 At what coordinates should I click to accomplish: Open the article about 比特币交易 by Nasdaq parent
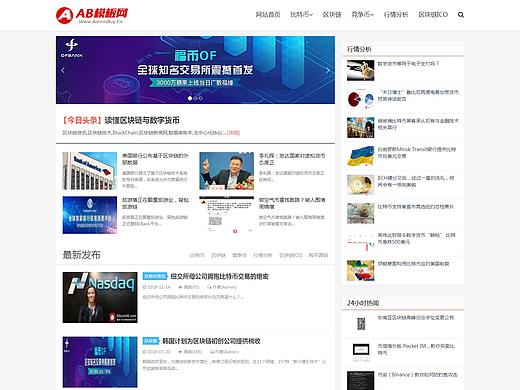220,276
